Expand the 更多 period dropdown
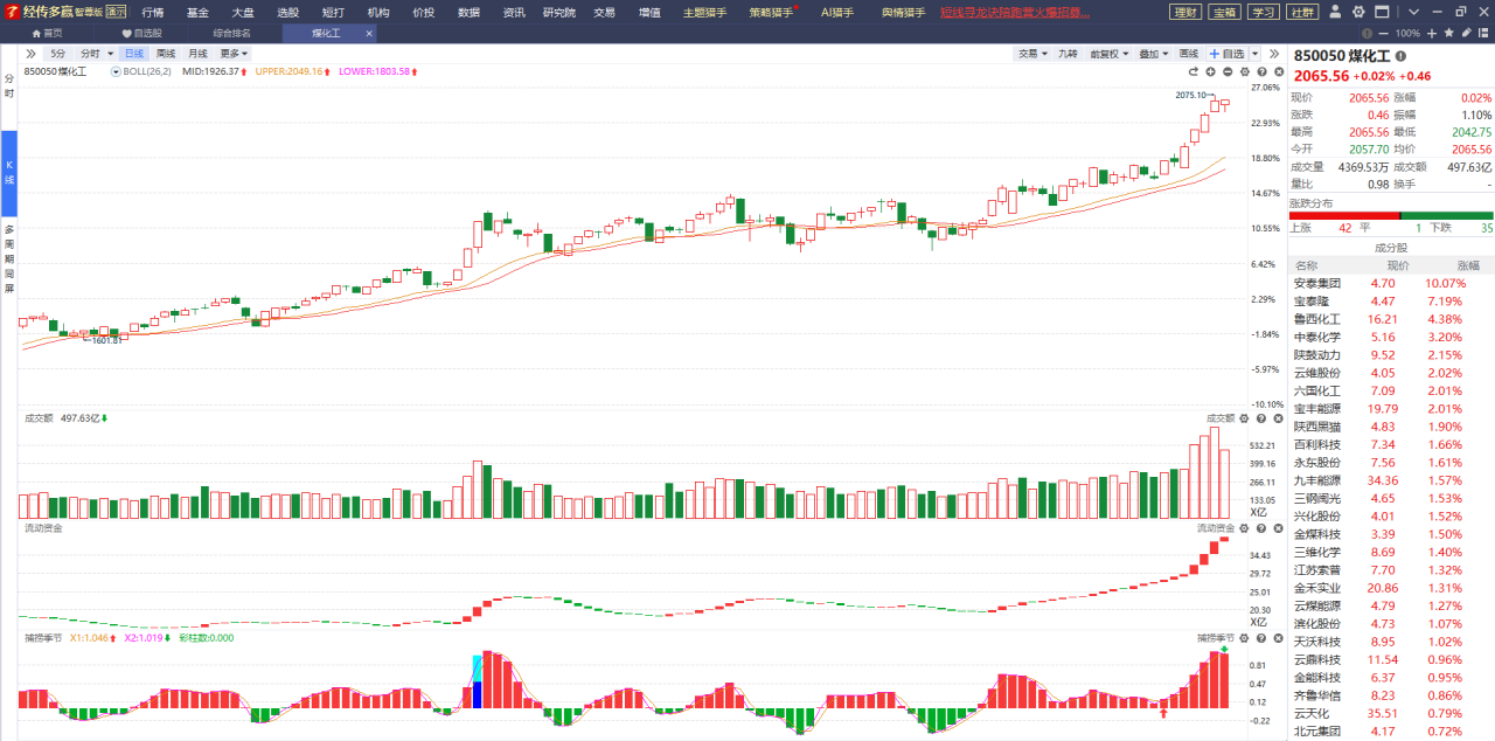The image size is (1495, 741). (x=234, y=54)
